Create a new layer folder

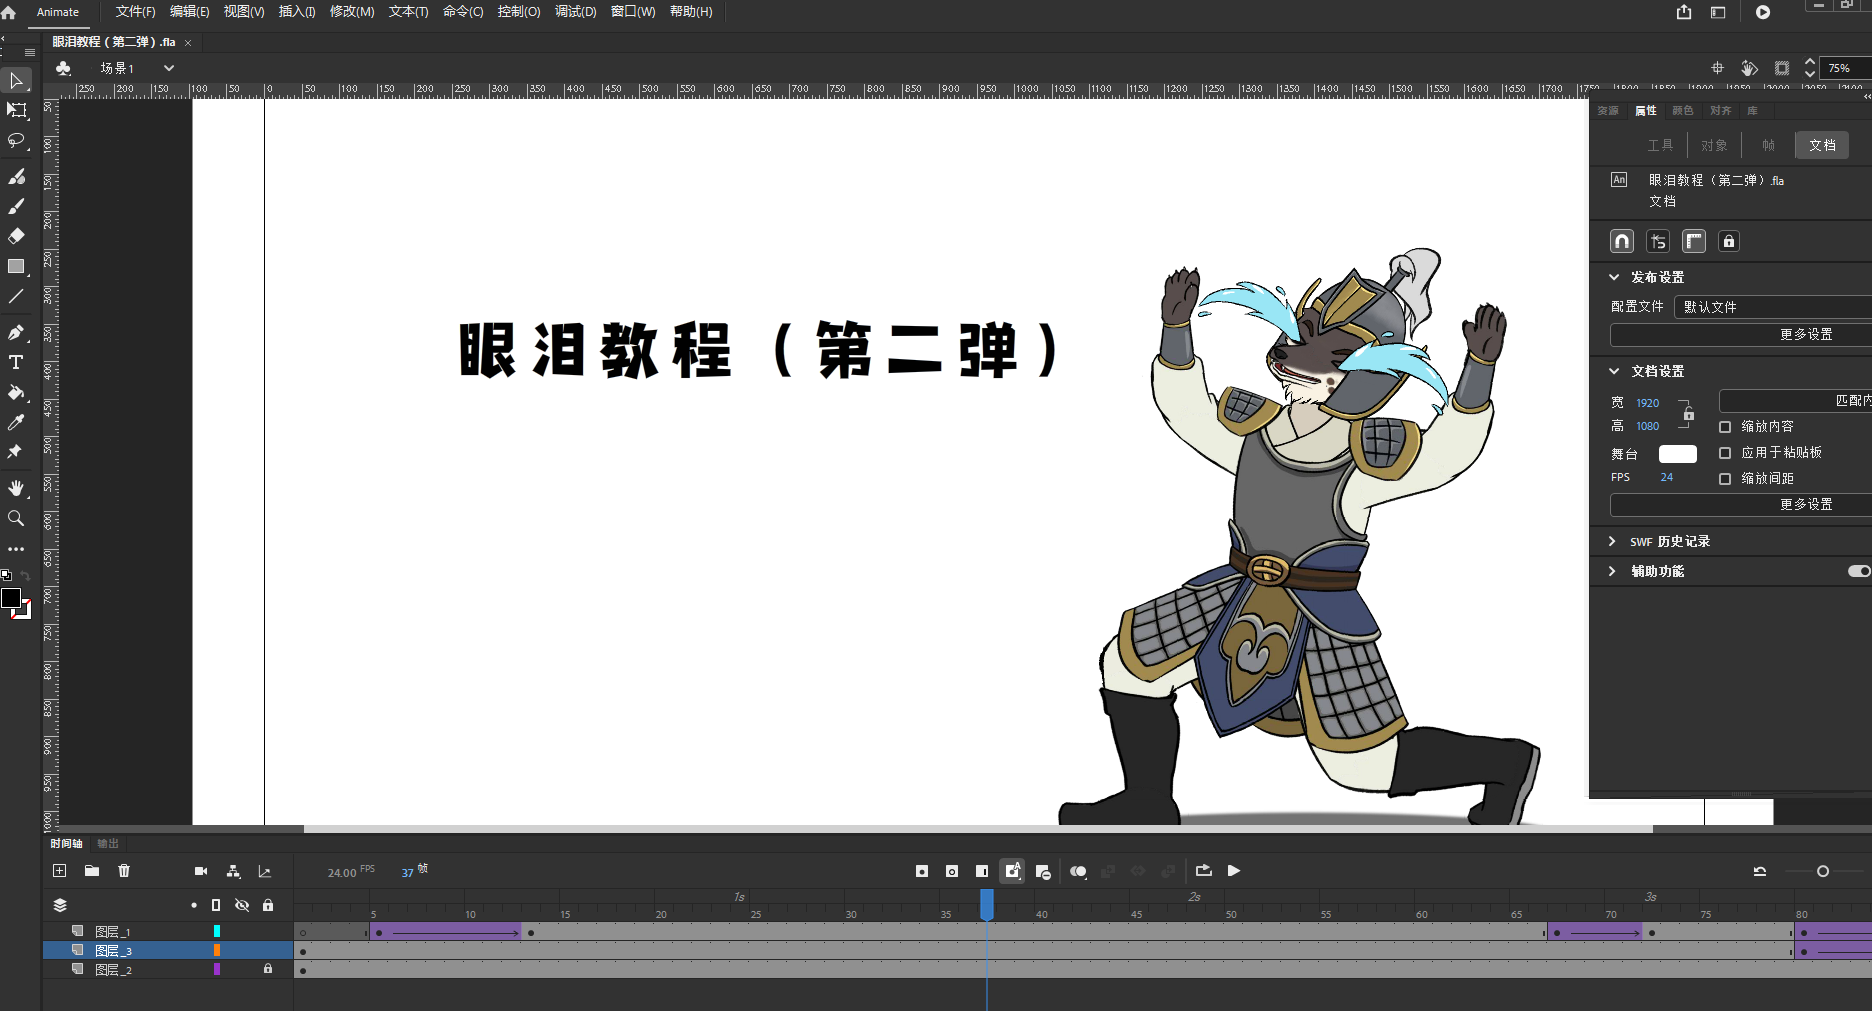[x=92, y=871]
